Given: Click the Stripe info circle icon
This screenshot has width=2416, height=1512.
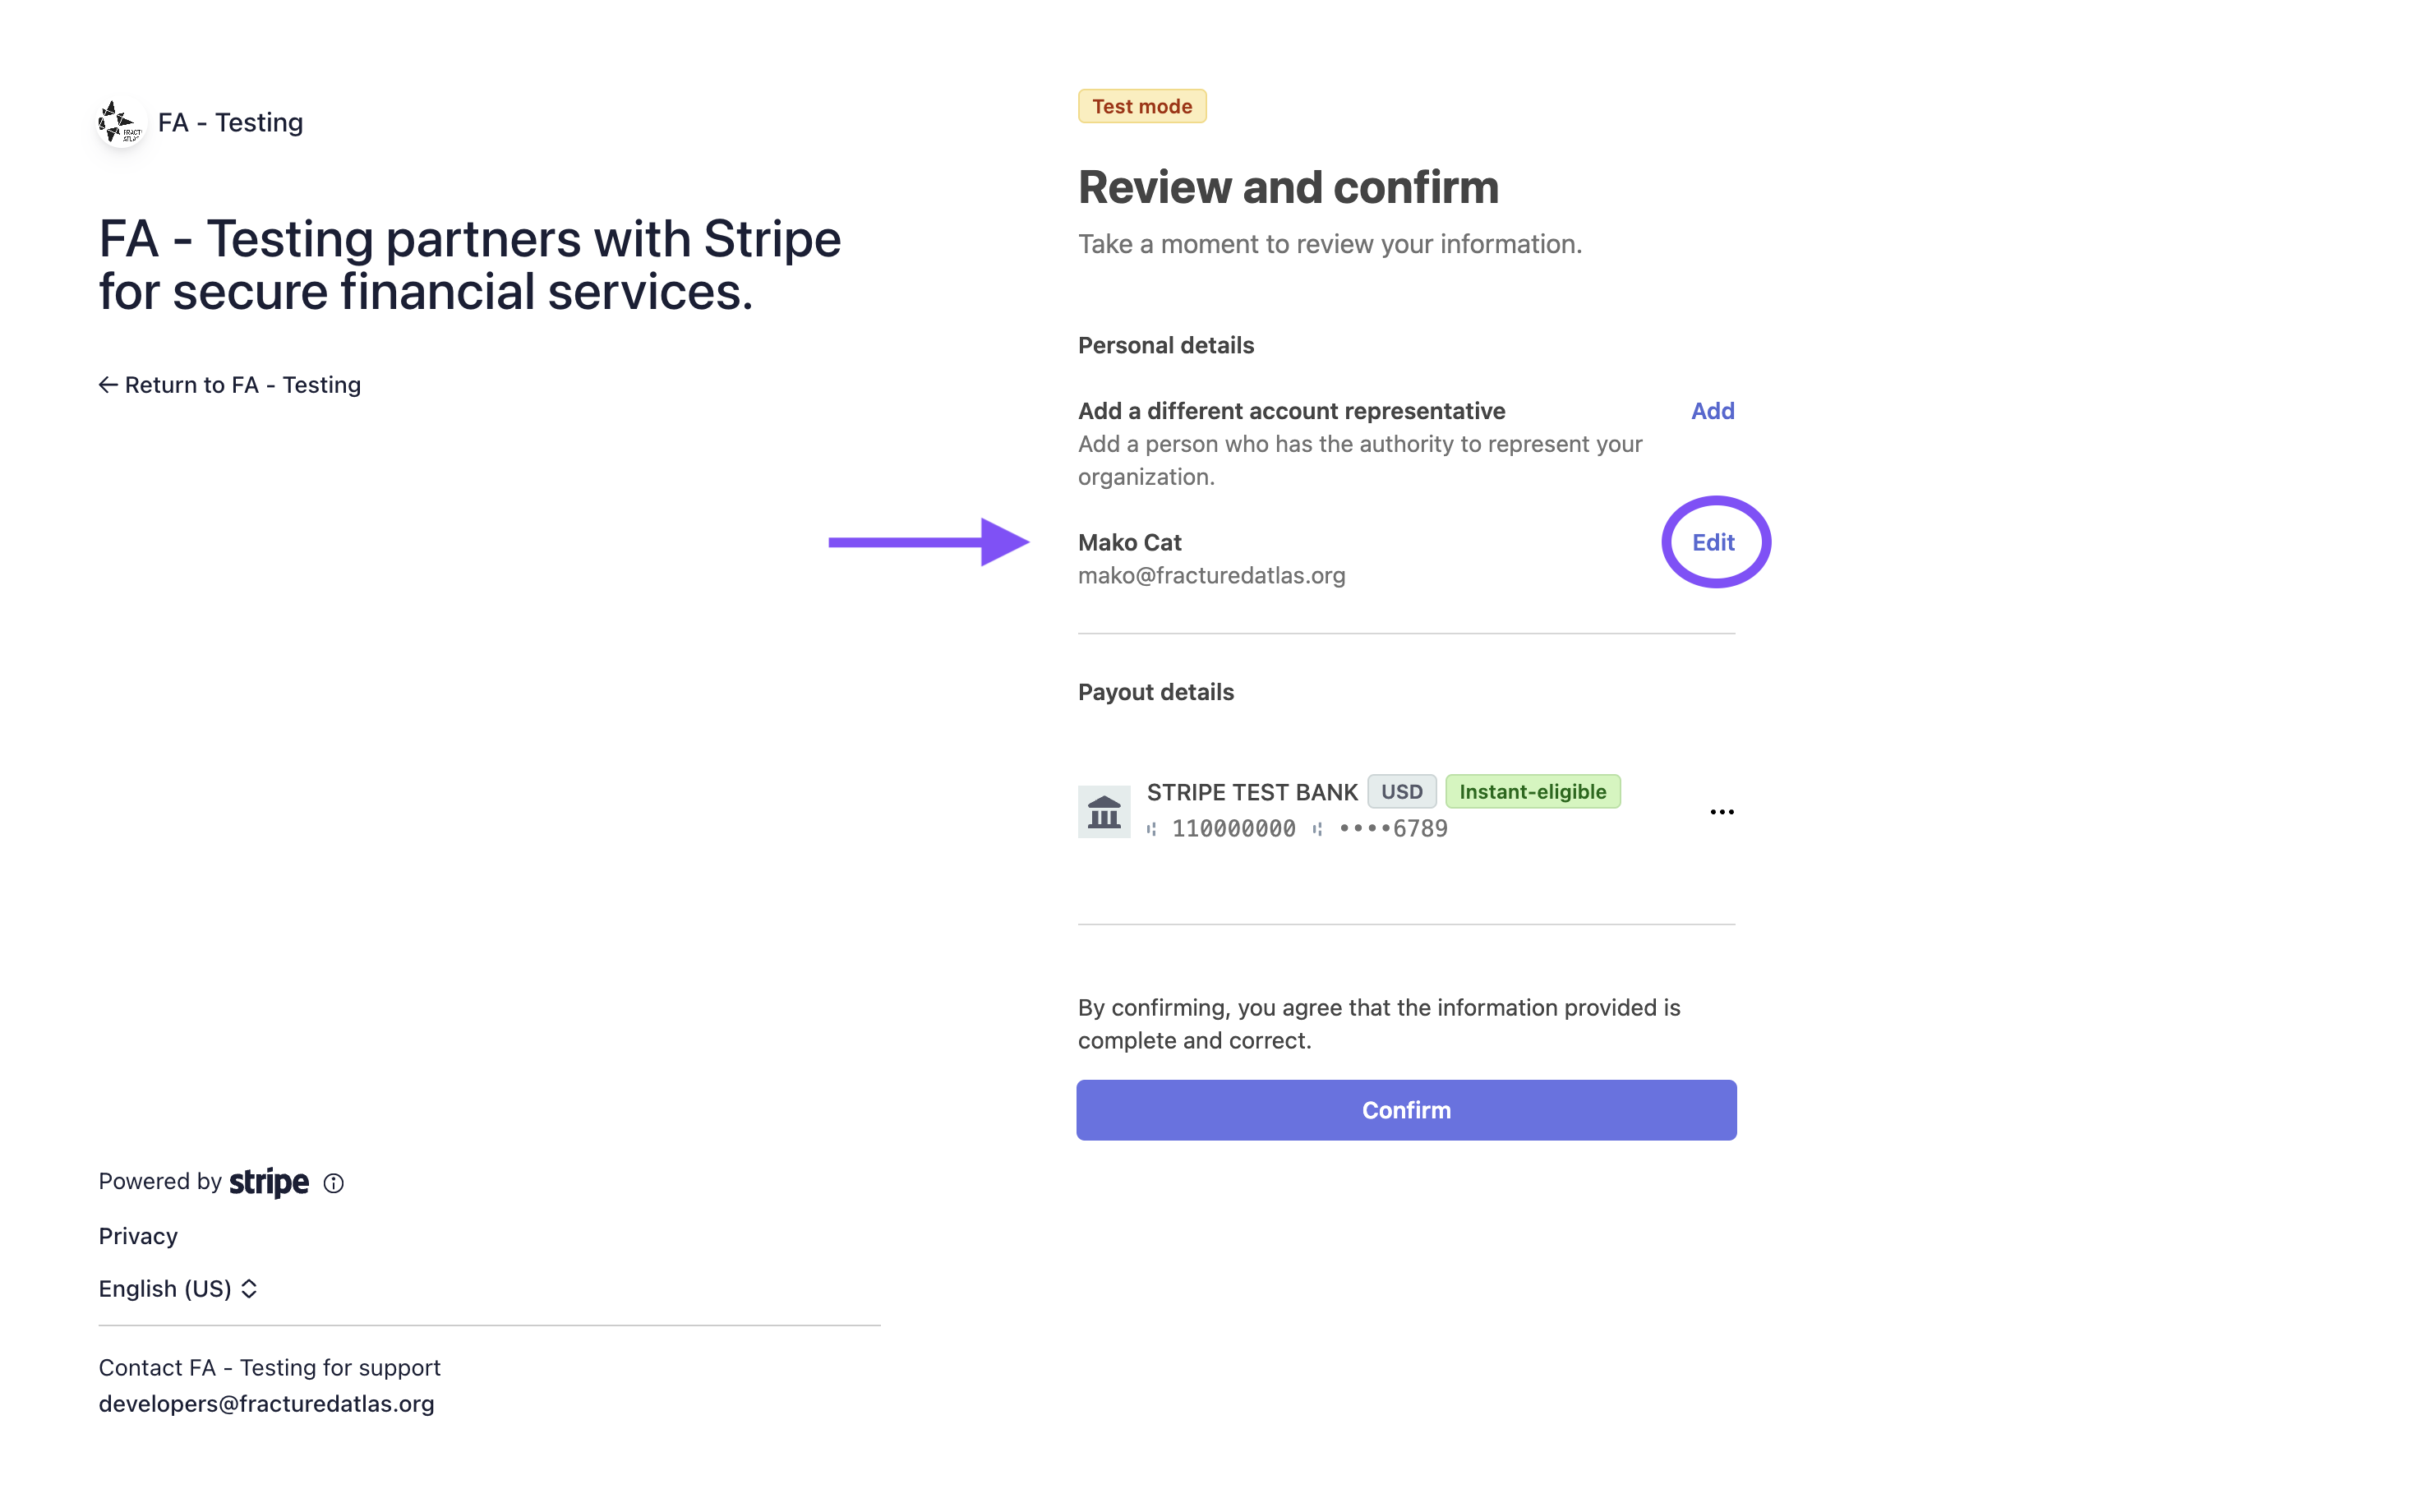Looking at the screenshot, I should coord(334,1183).
